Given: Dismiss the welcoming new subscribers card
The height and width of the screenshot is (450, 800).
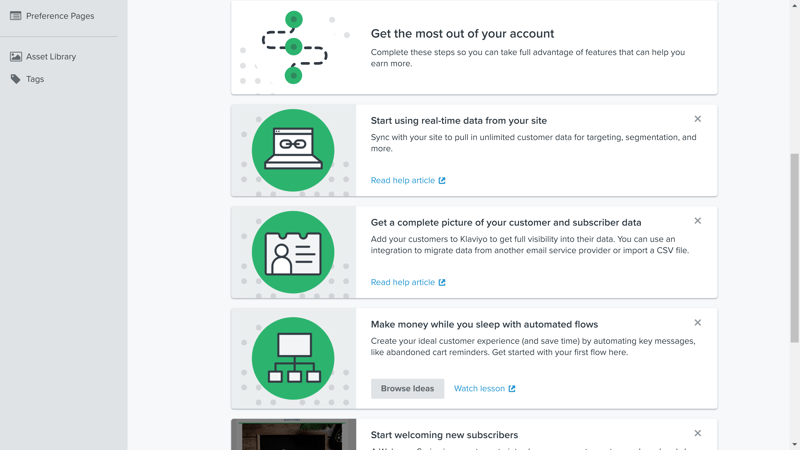Looking at the screenshot, I should click(x=697, y=433).
